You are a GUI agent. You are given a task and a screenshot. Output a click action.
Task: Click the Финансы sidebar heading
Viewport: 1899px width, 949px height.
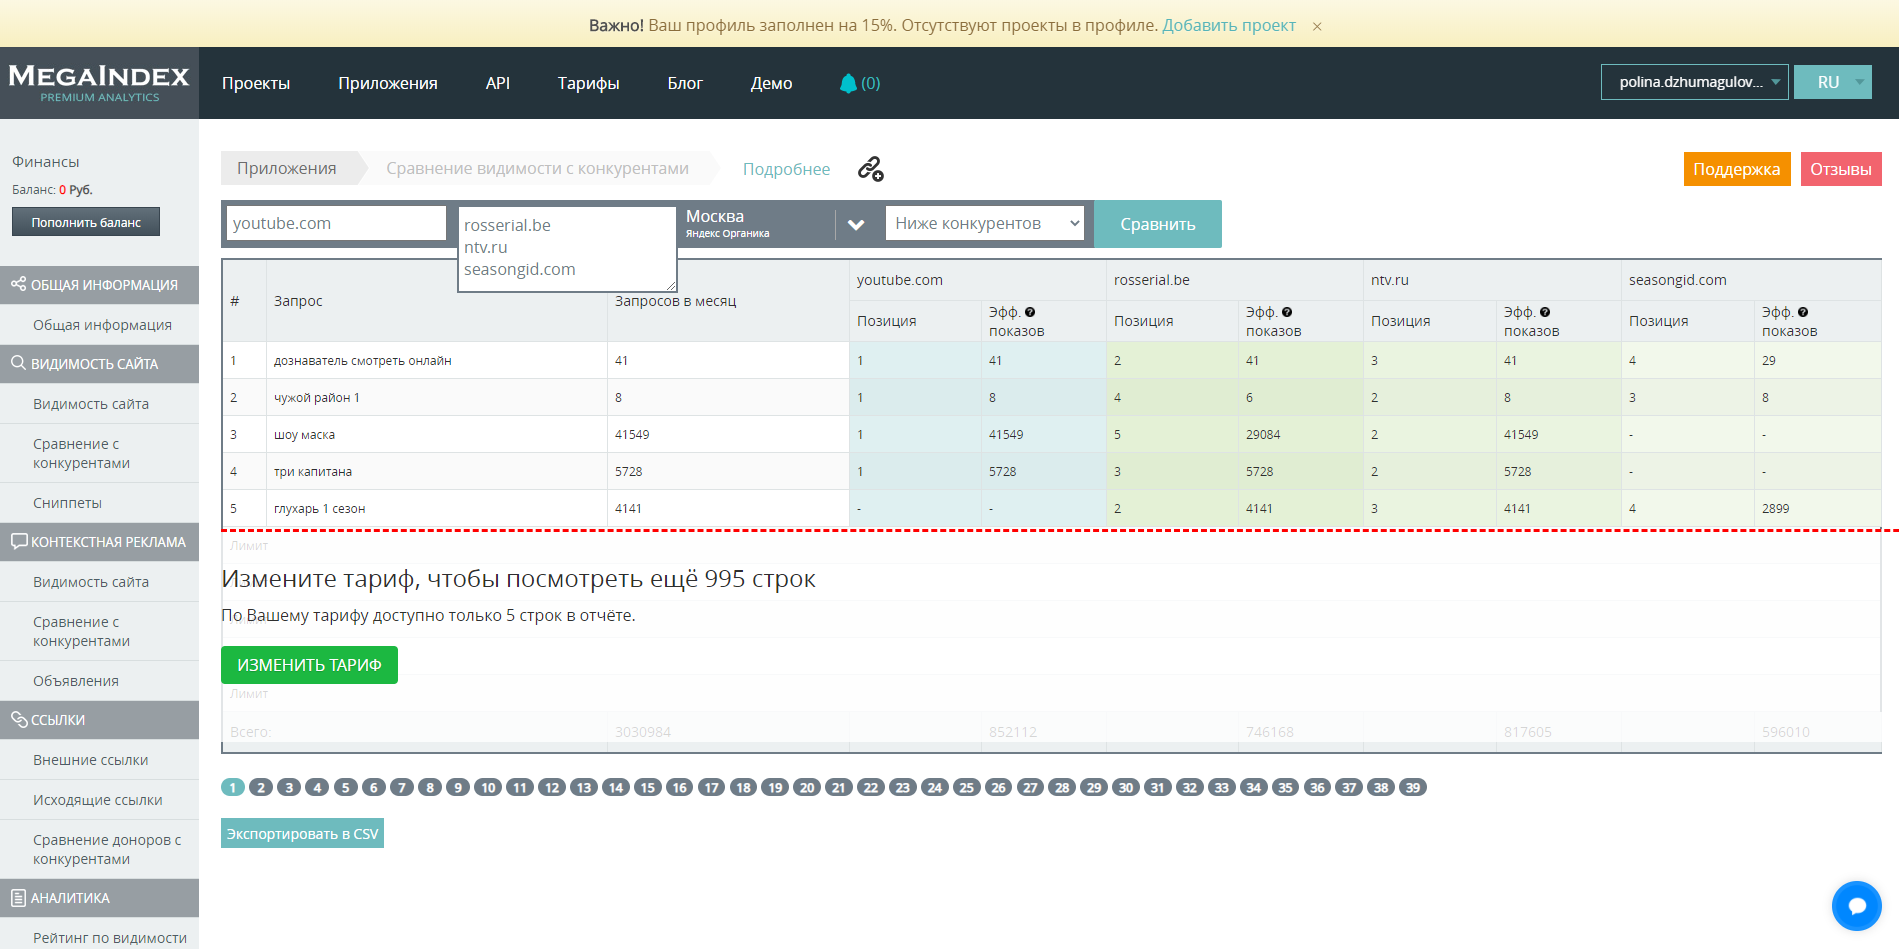(x=45, y=162)
